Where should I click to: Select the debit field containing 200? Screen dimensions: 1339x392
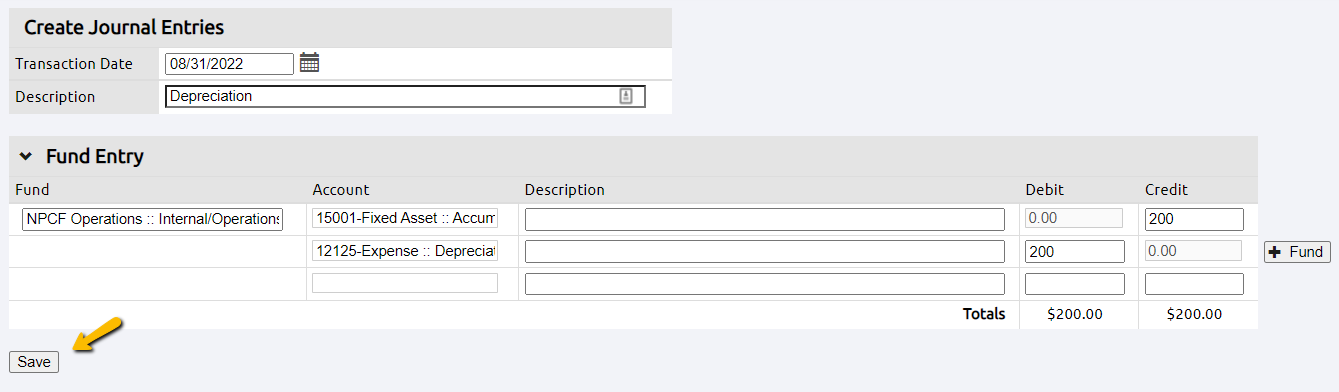click(x=1075, y=252)
